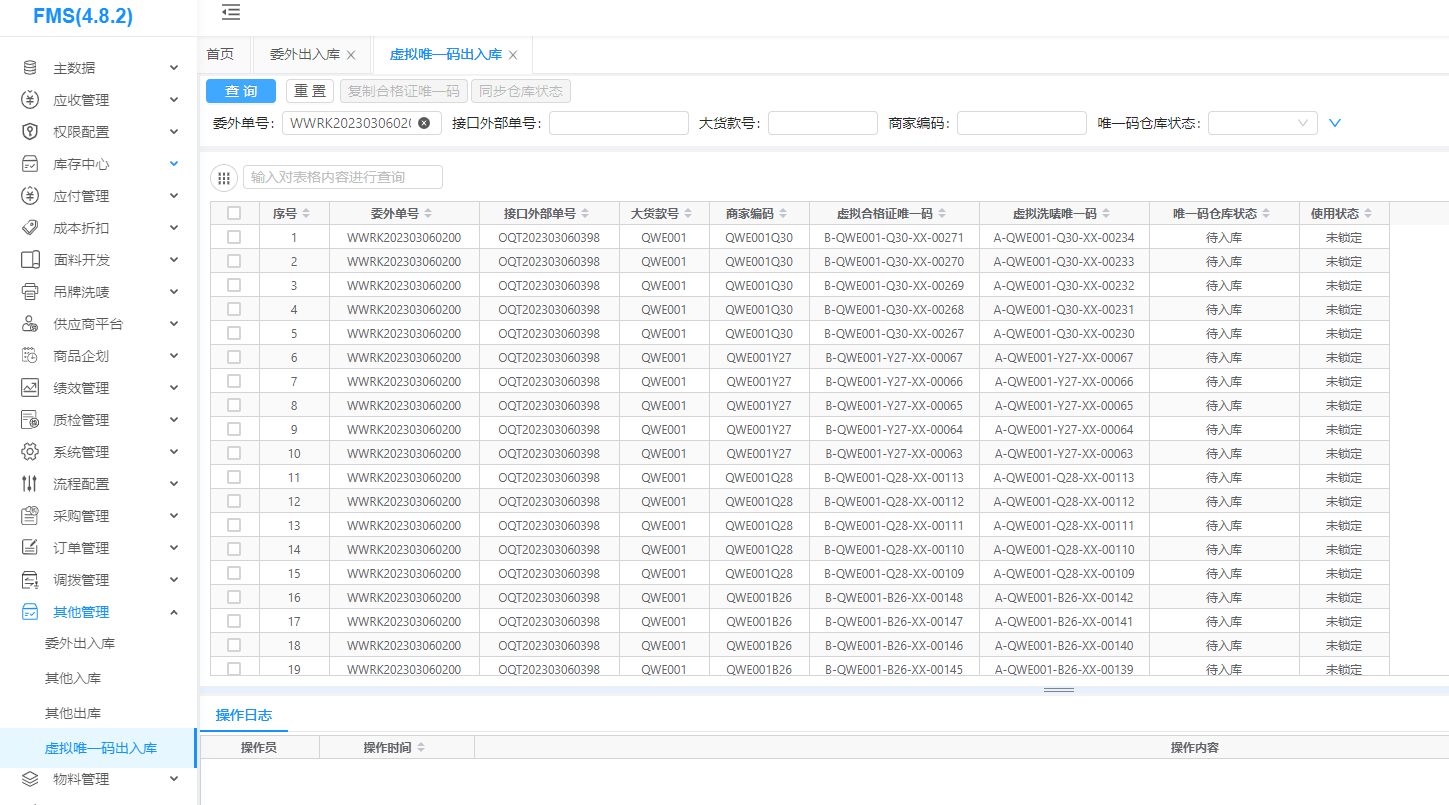Click the 流程配置 sliders icon
Viewport: 1449px width, 805px height.
tap(30, 484)
